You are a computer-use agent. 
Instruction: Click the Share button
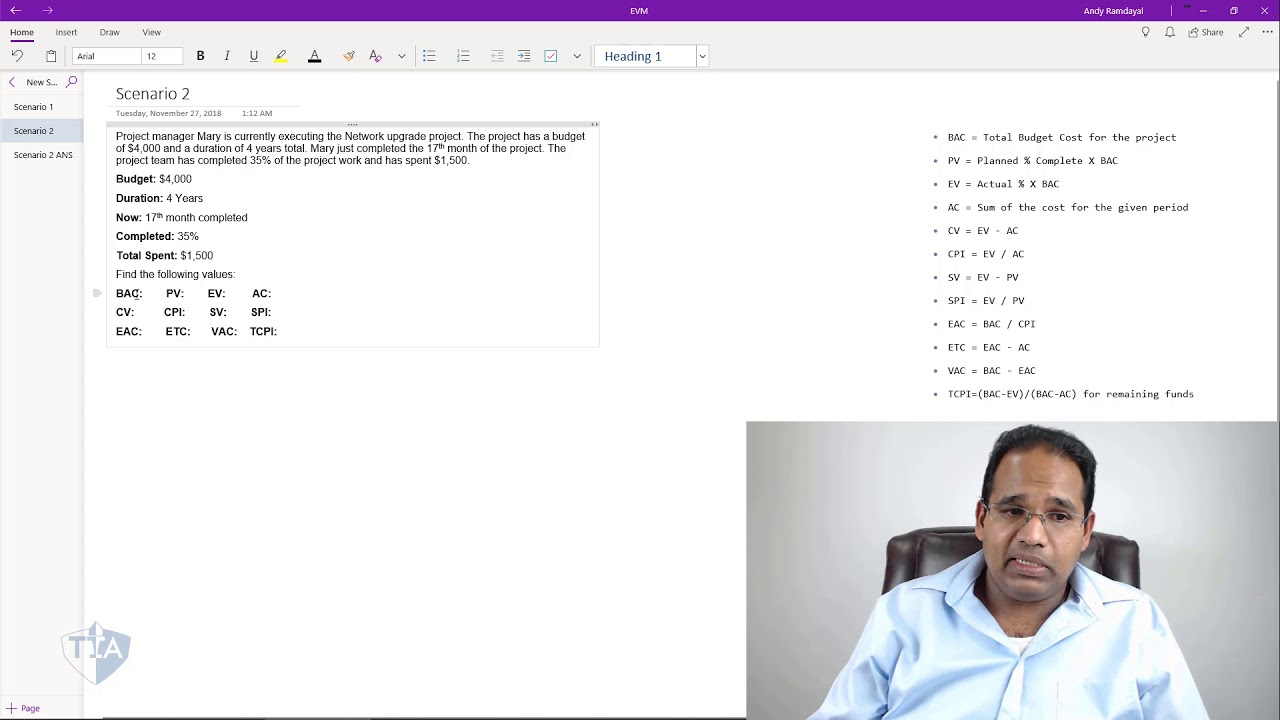1206,32
